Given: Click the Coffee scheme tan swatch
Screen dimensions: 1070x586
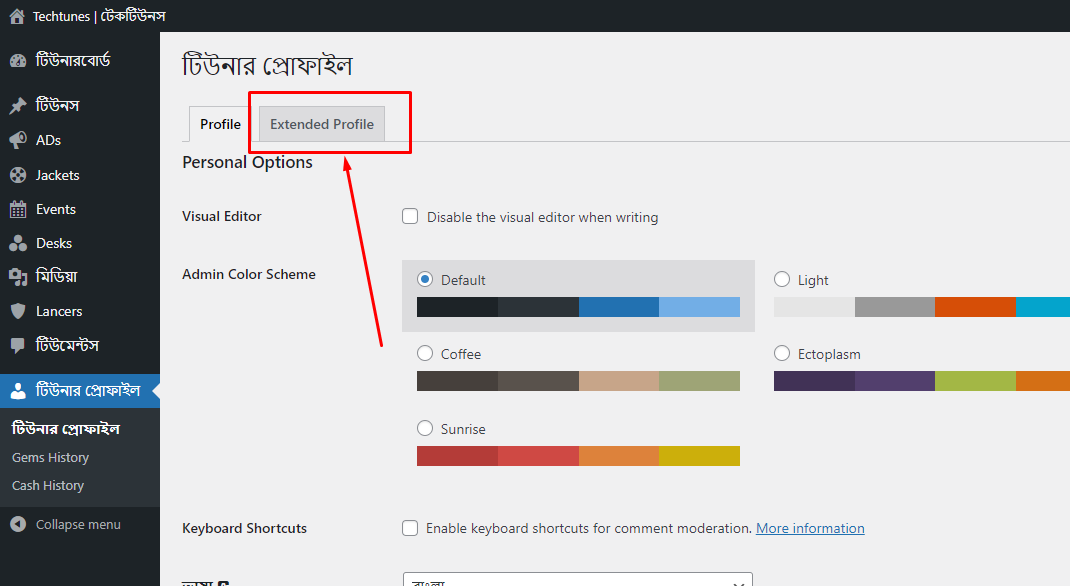Looking at the screenshot, I should tap(619, 381).
